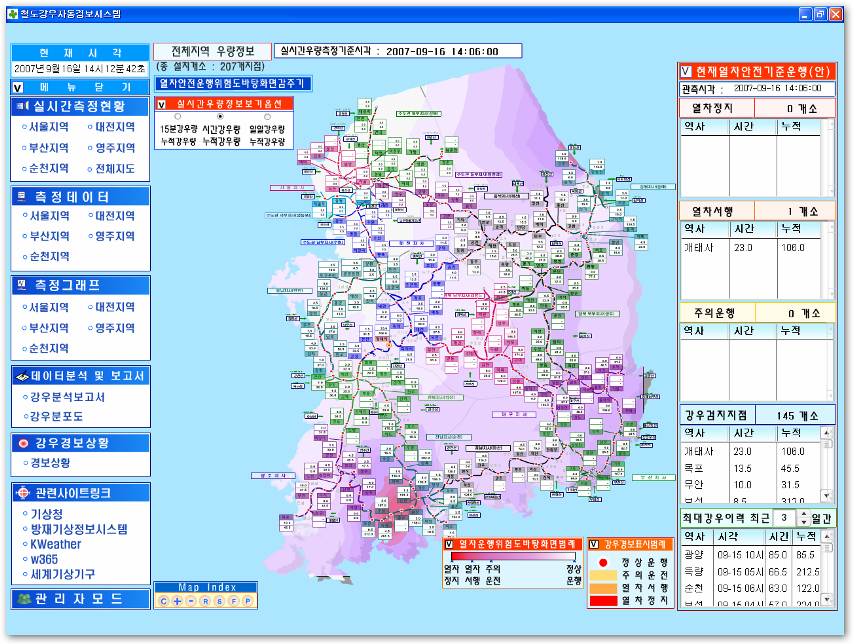Screen dimensions: 853x644
Task: Click the Map Index zoom-out minus icon
Action: (190, 601)
